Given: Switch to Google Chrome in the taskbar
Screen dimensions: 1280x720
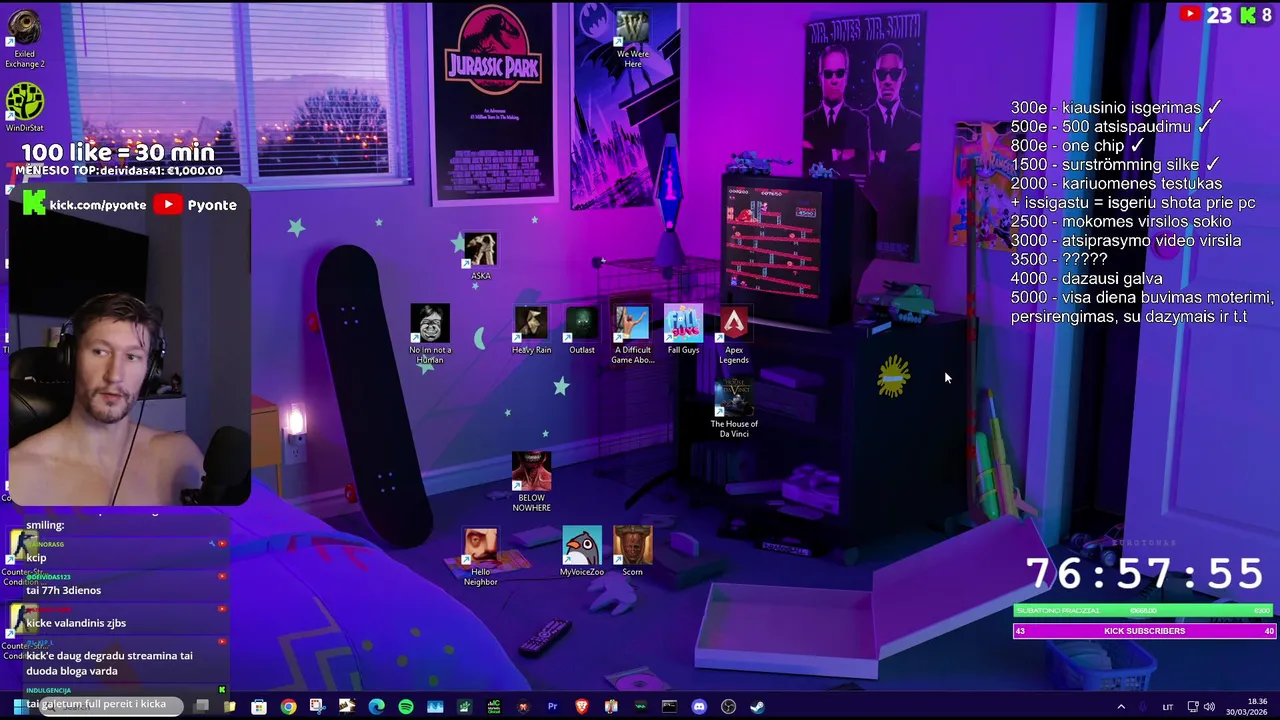Looking at the screenshot, I should [x=288, y=706].
